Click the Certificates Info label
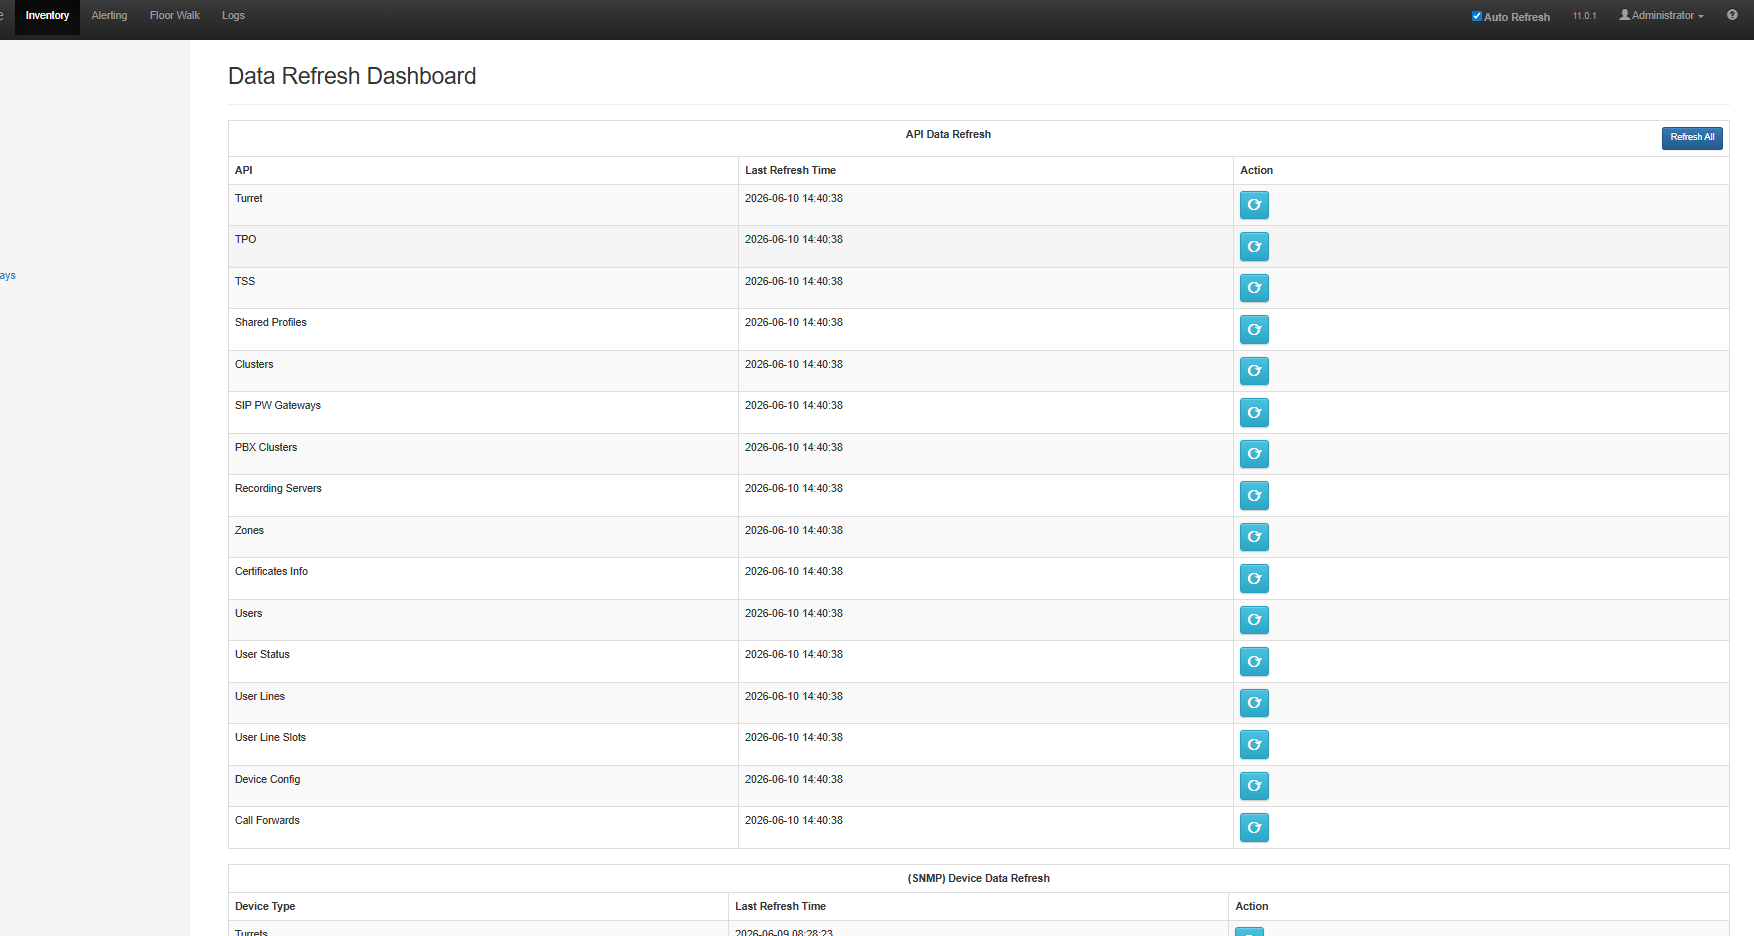This screenshot has height=936, width=1754. tap(271, 572)
